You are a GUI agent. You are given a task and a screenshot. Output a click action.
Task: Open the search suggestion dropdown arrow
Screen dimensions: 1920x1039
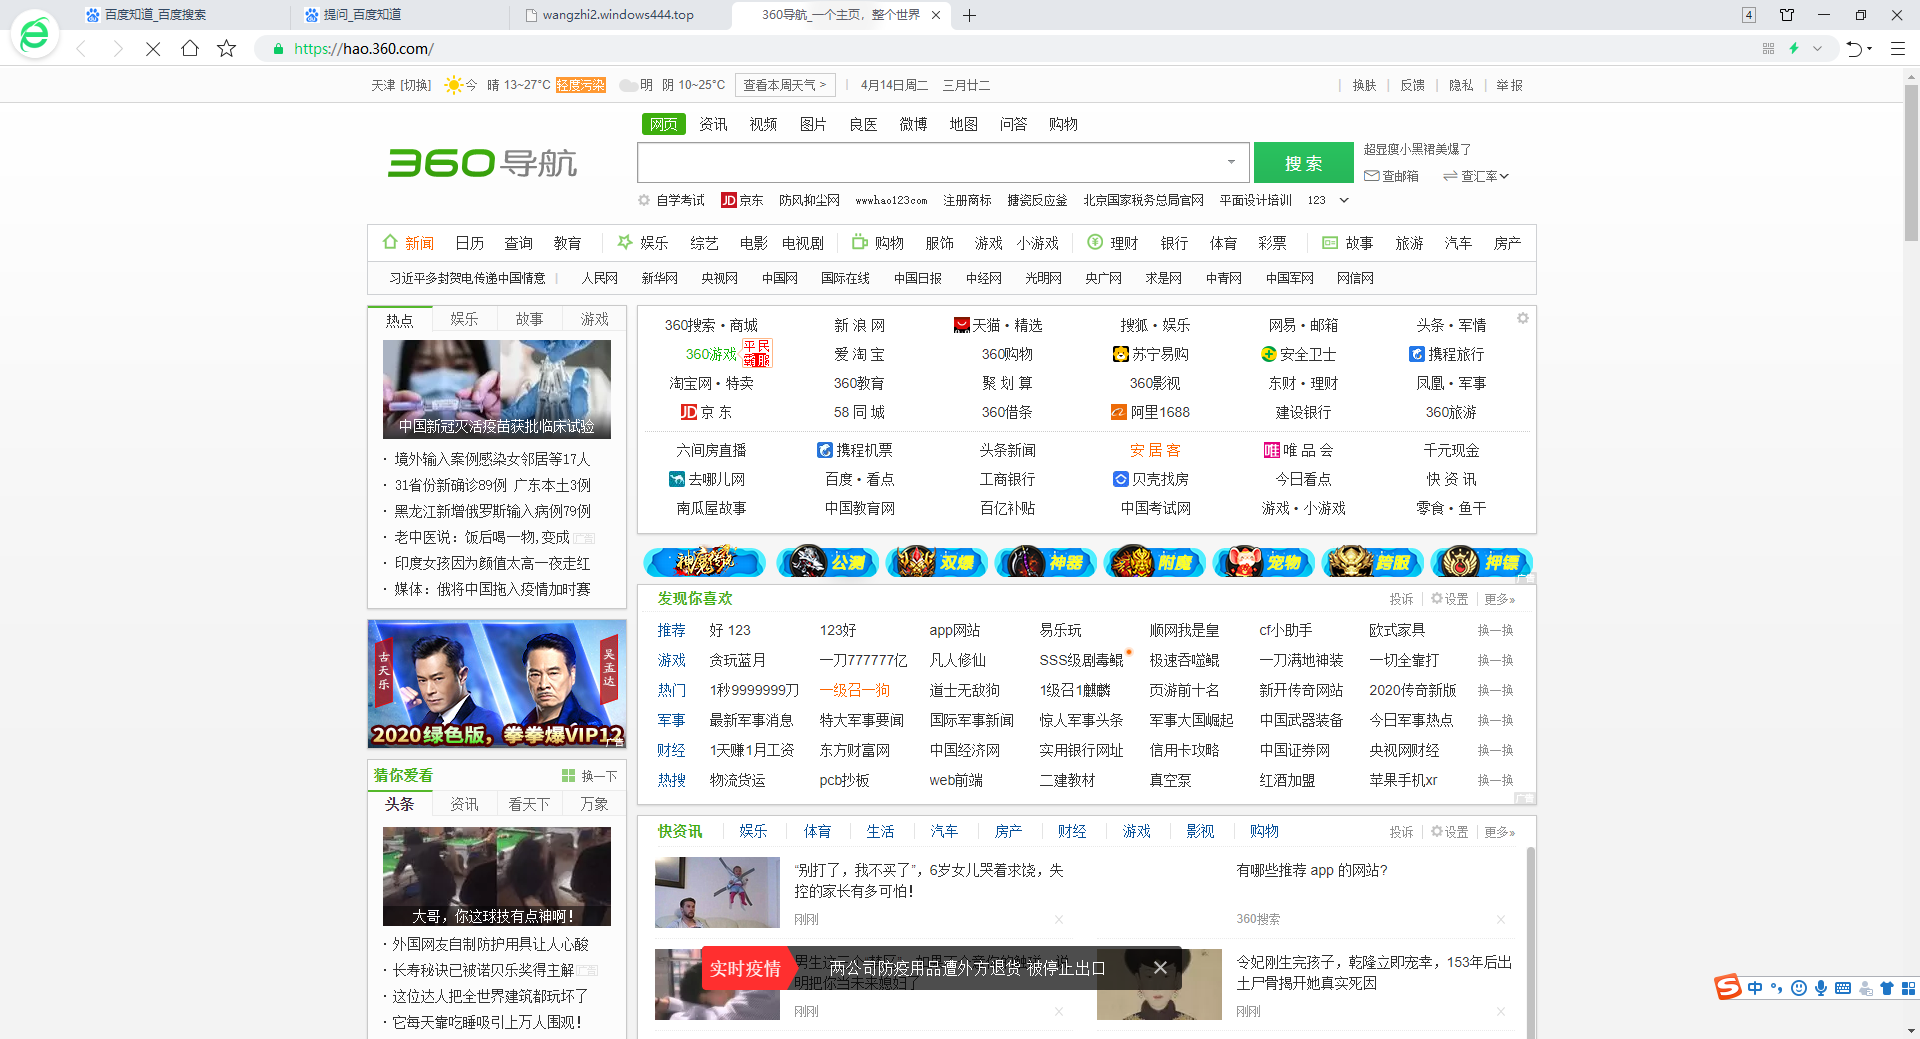point(1231,162)
